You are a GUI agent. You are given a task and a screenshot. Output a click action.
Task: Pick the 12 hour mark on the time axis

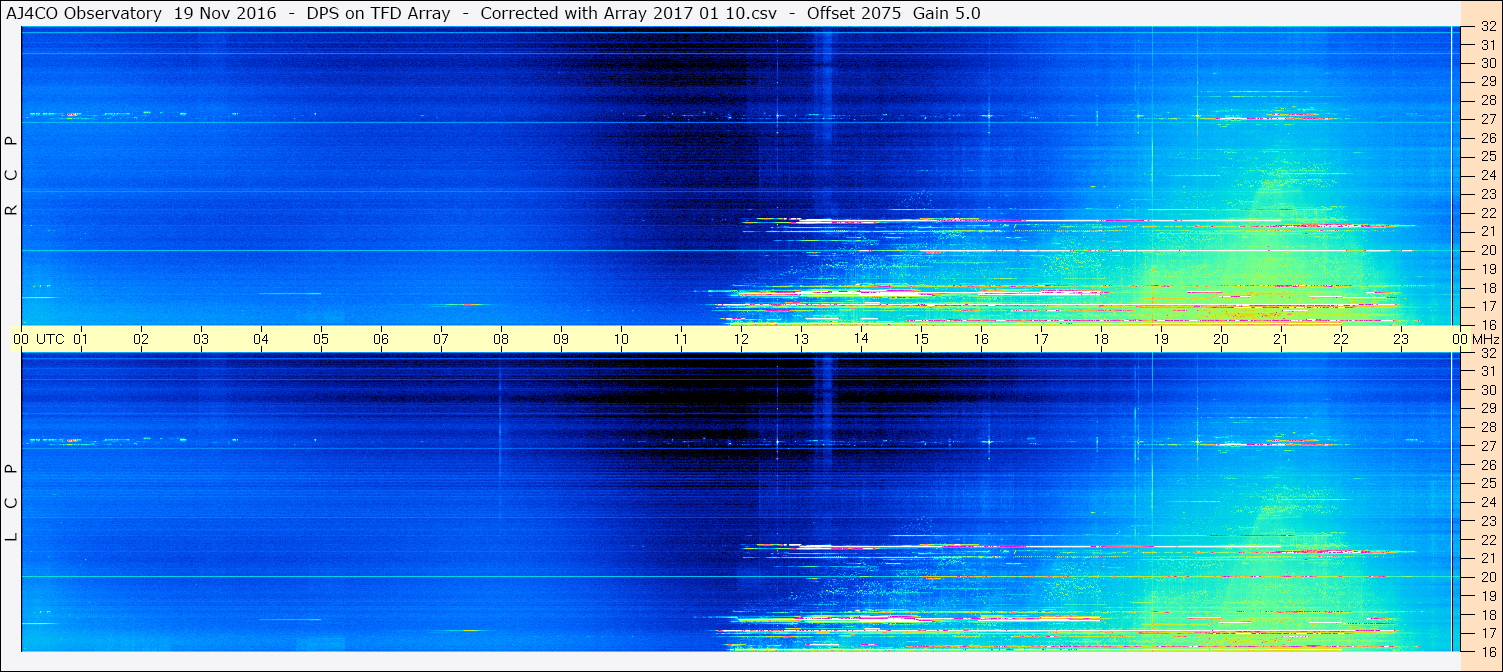741,339
